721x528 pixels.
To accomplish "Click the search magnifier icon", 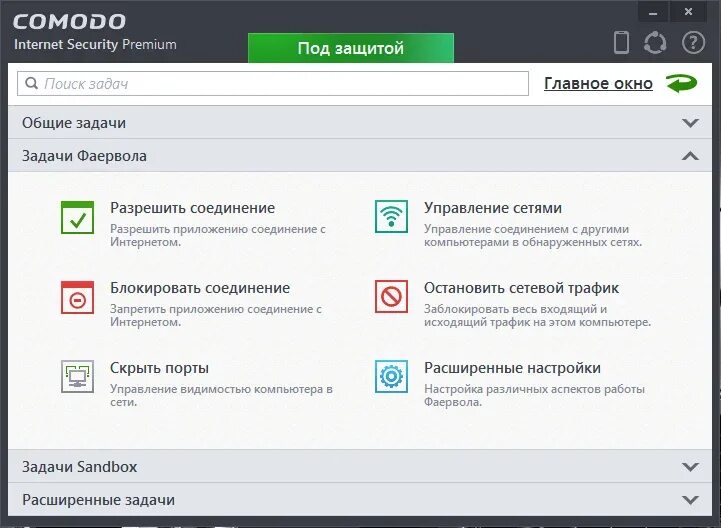I will pyautogui.click(x=31, y=83).
